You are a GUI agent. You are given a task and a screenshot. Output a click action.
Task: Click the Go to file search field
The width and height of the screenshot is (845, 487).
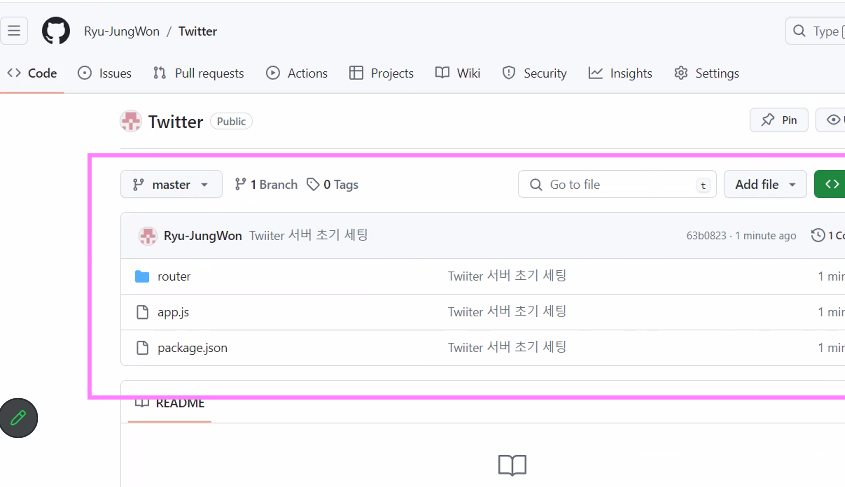point(617,184)
